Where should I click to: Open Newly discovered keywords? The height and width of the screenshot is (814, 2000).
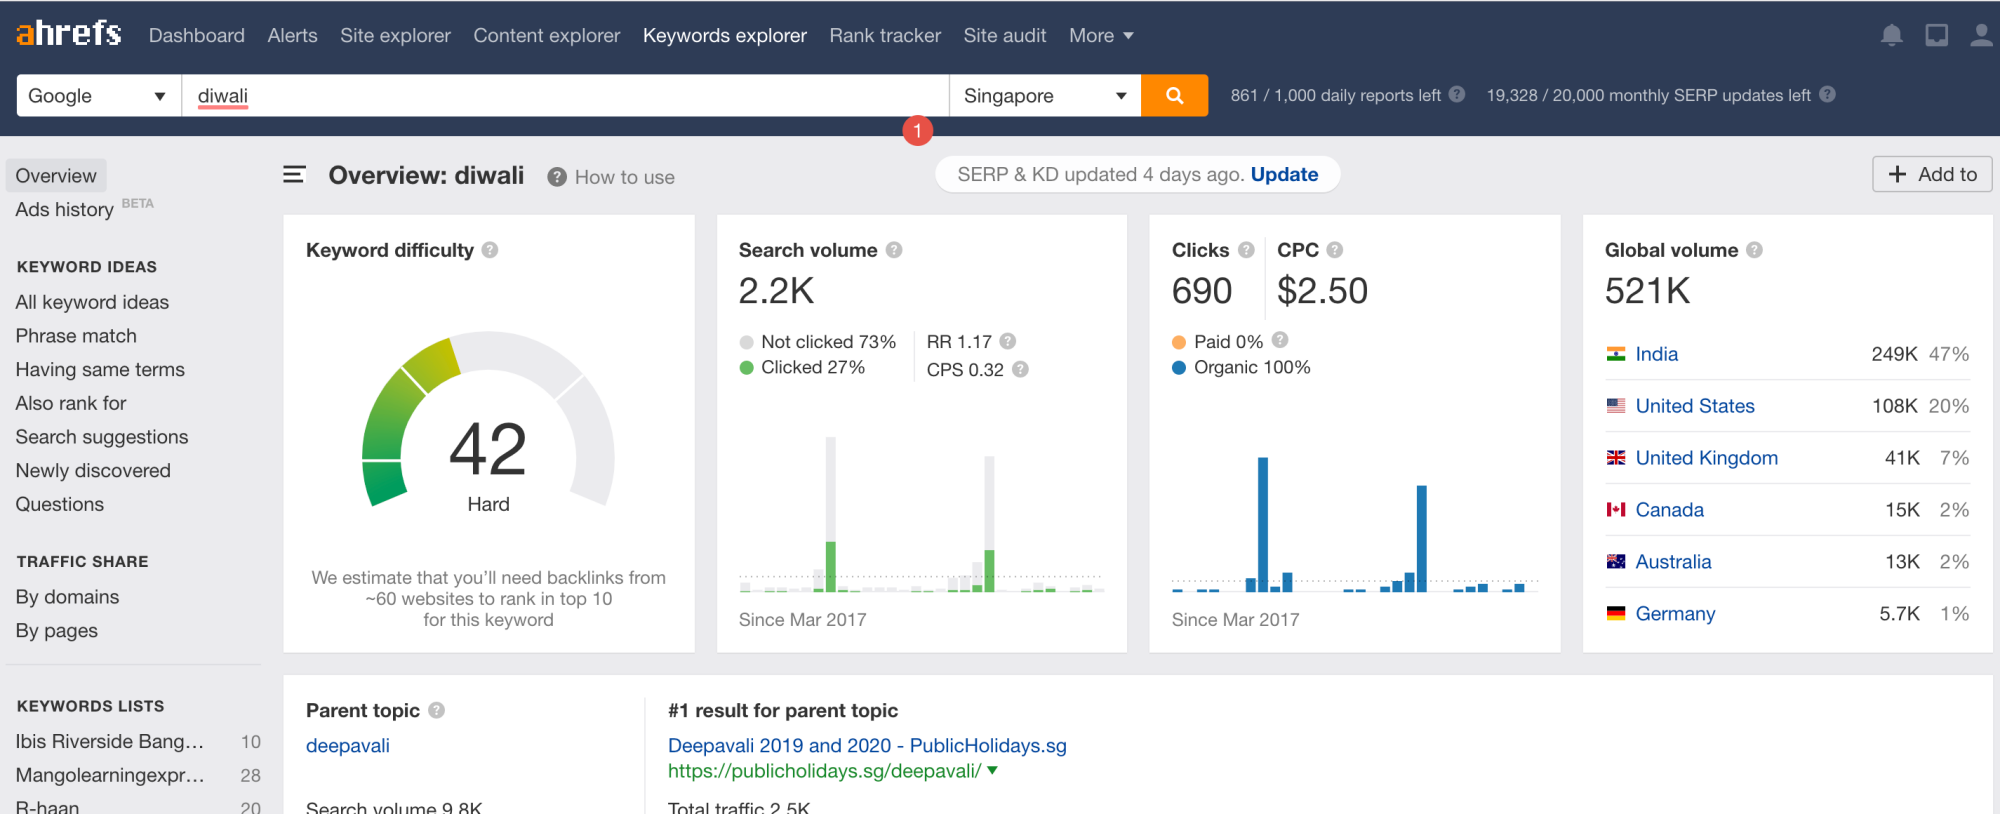[93, 470]
